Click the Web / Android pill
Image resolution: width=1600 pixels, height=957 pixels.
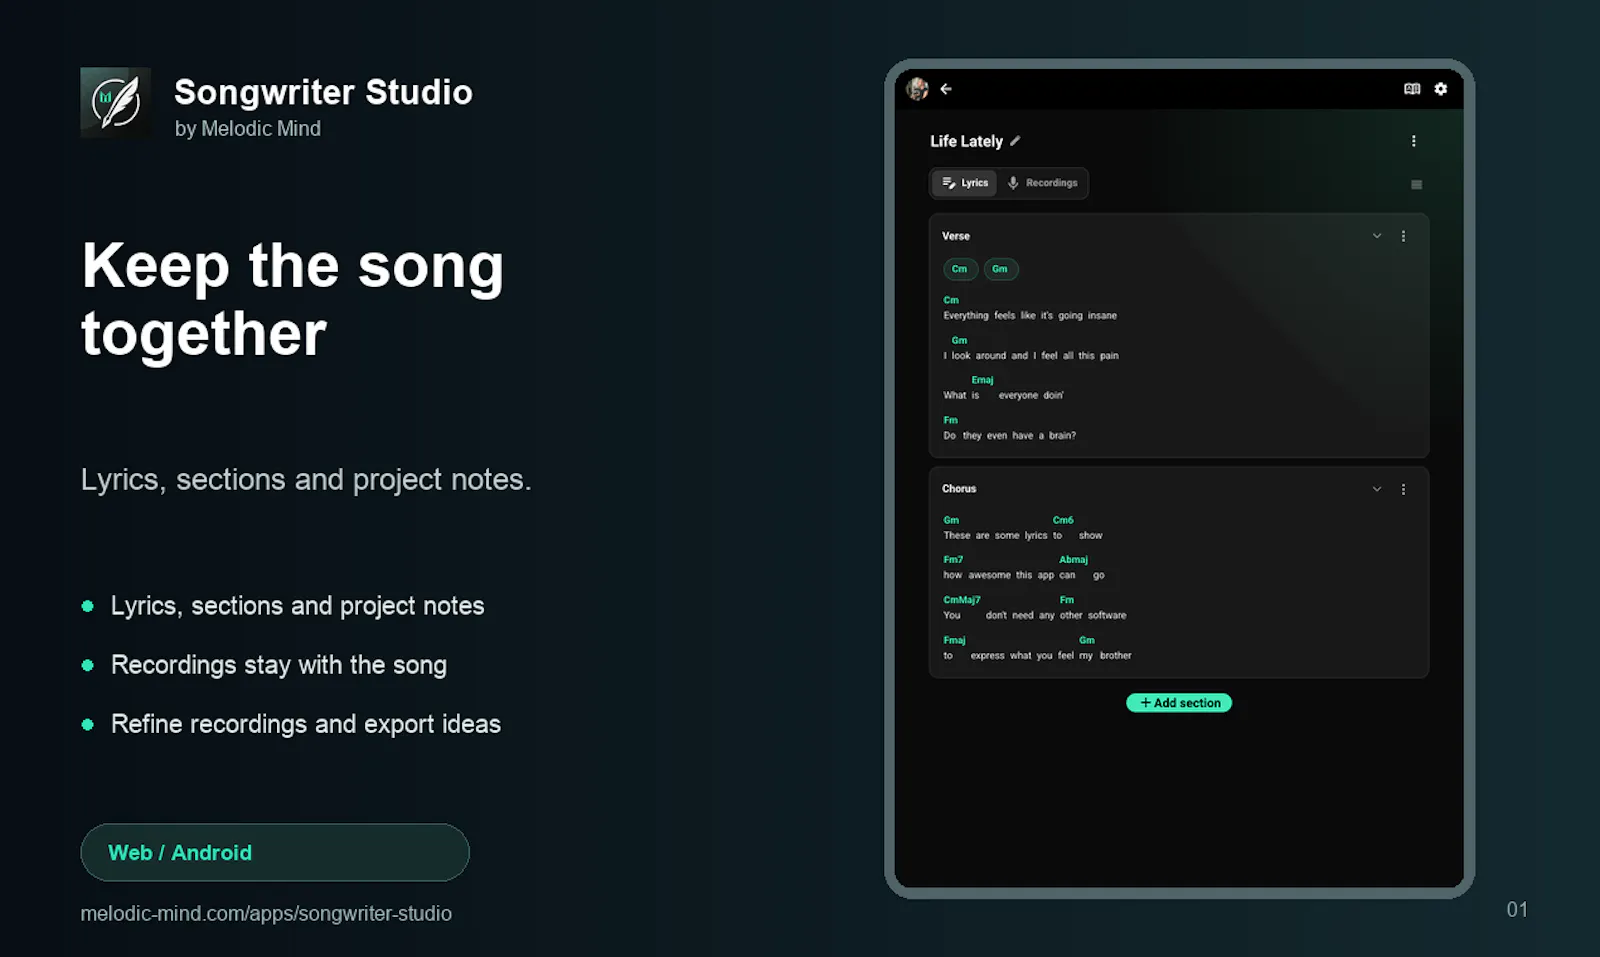tap(275, 853)
